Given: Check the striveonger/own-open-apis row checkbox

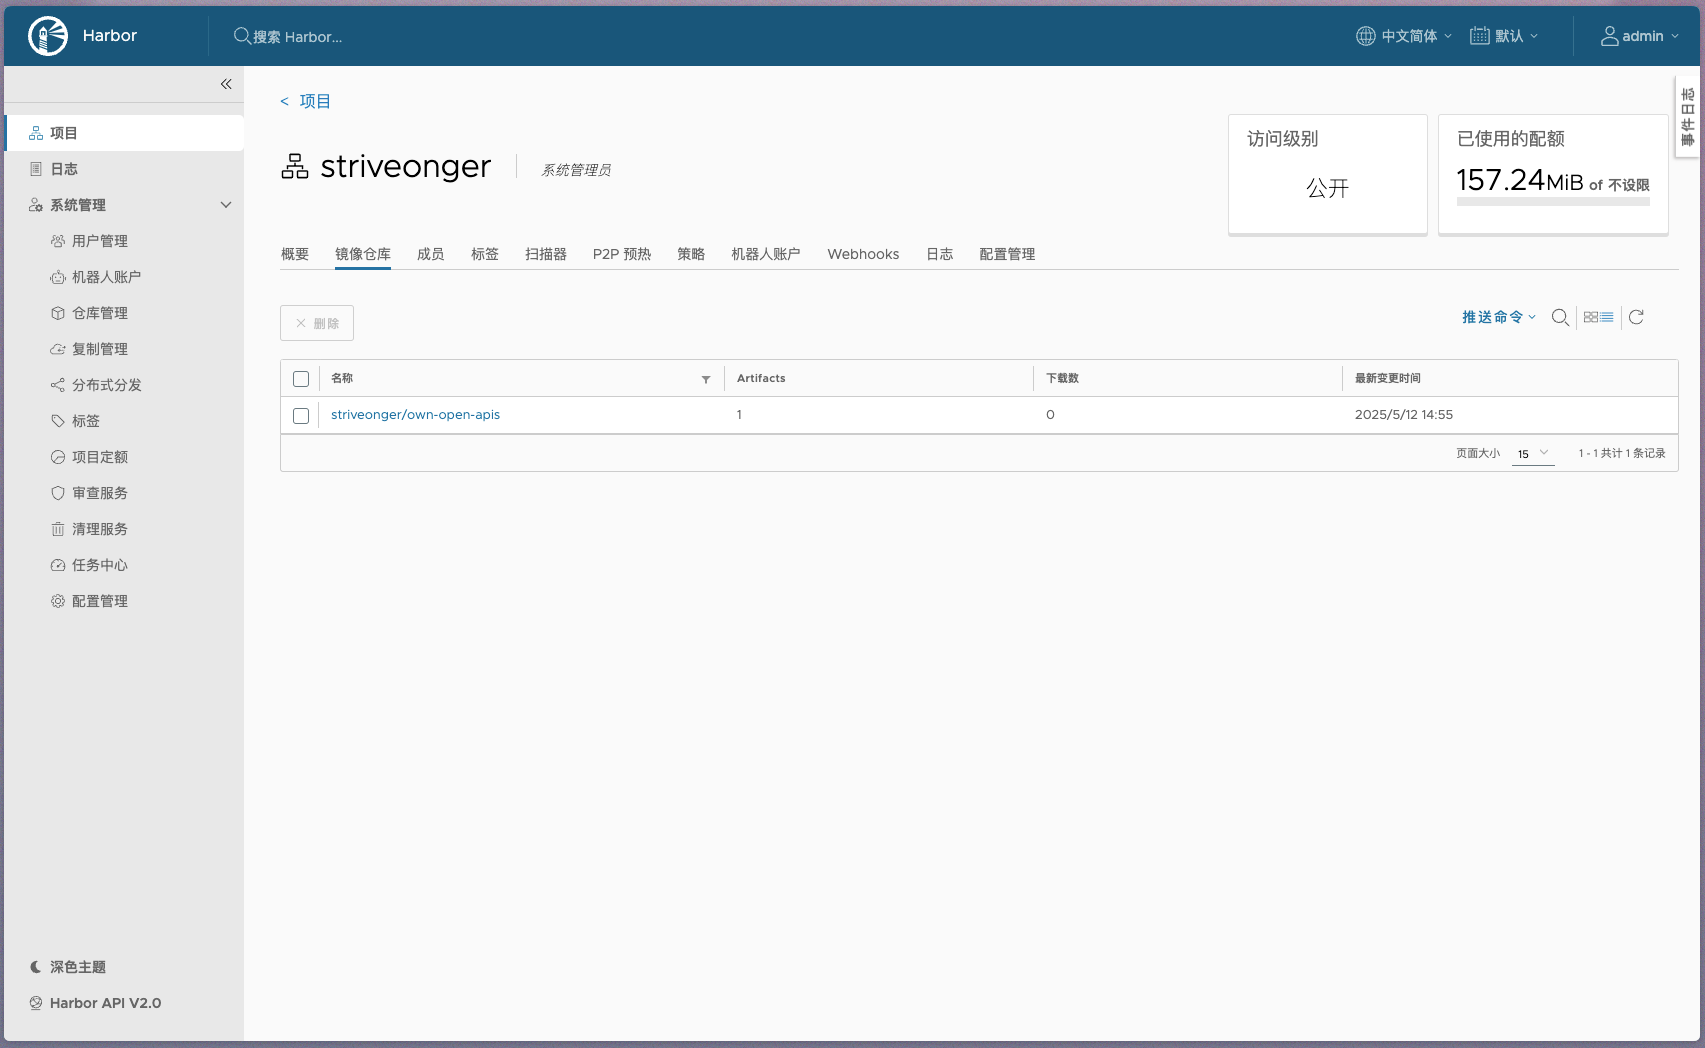Looking at the screenshot, I should (x=301, y=416).
